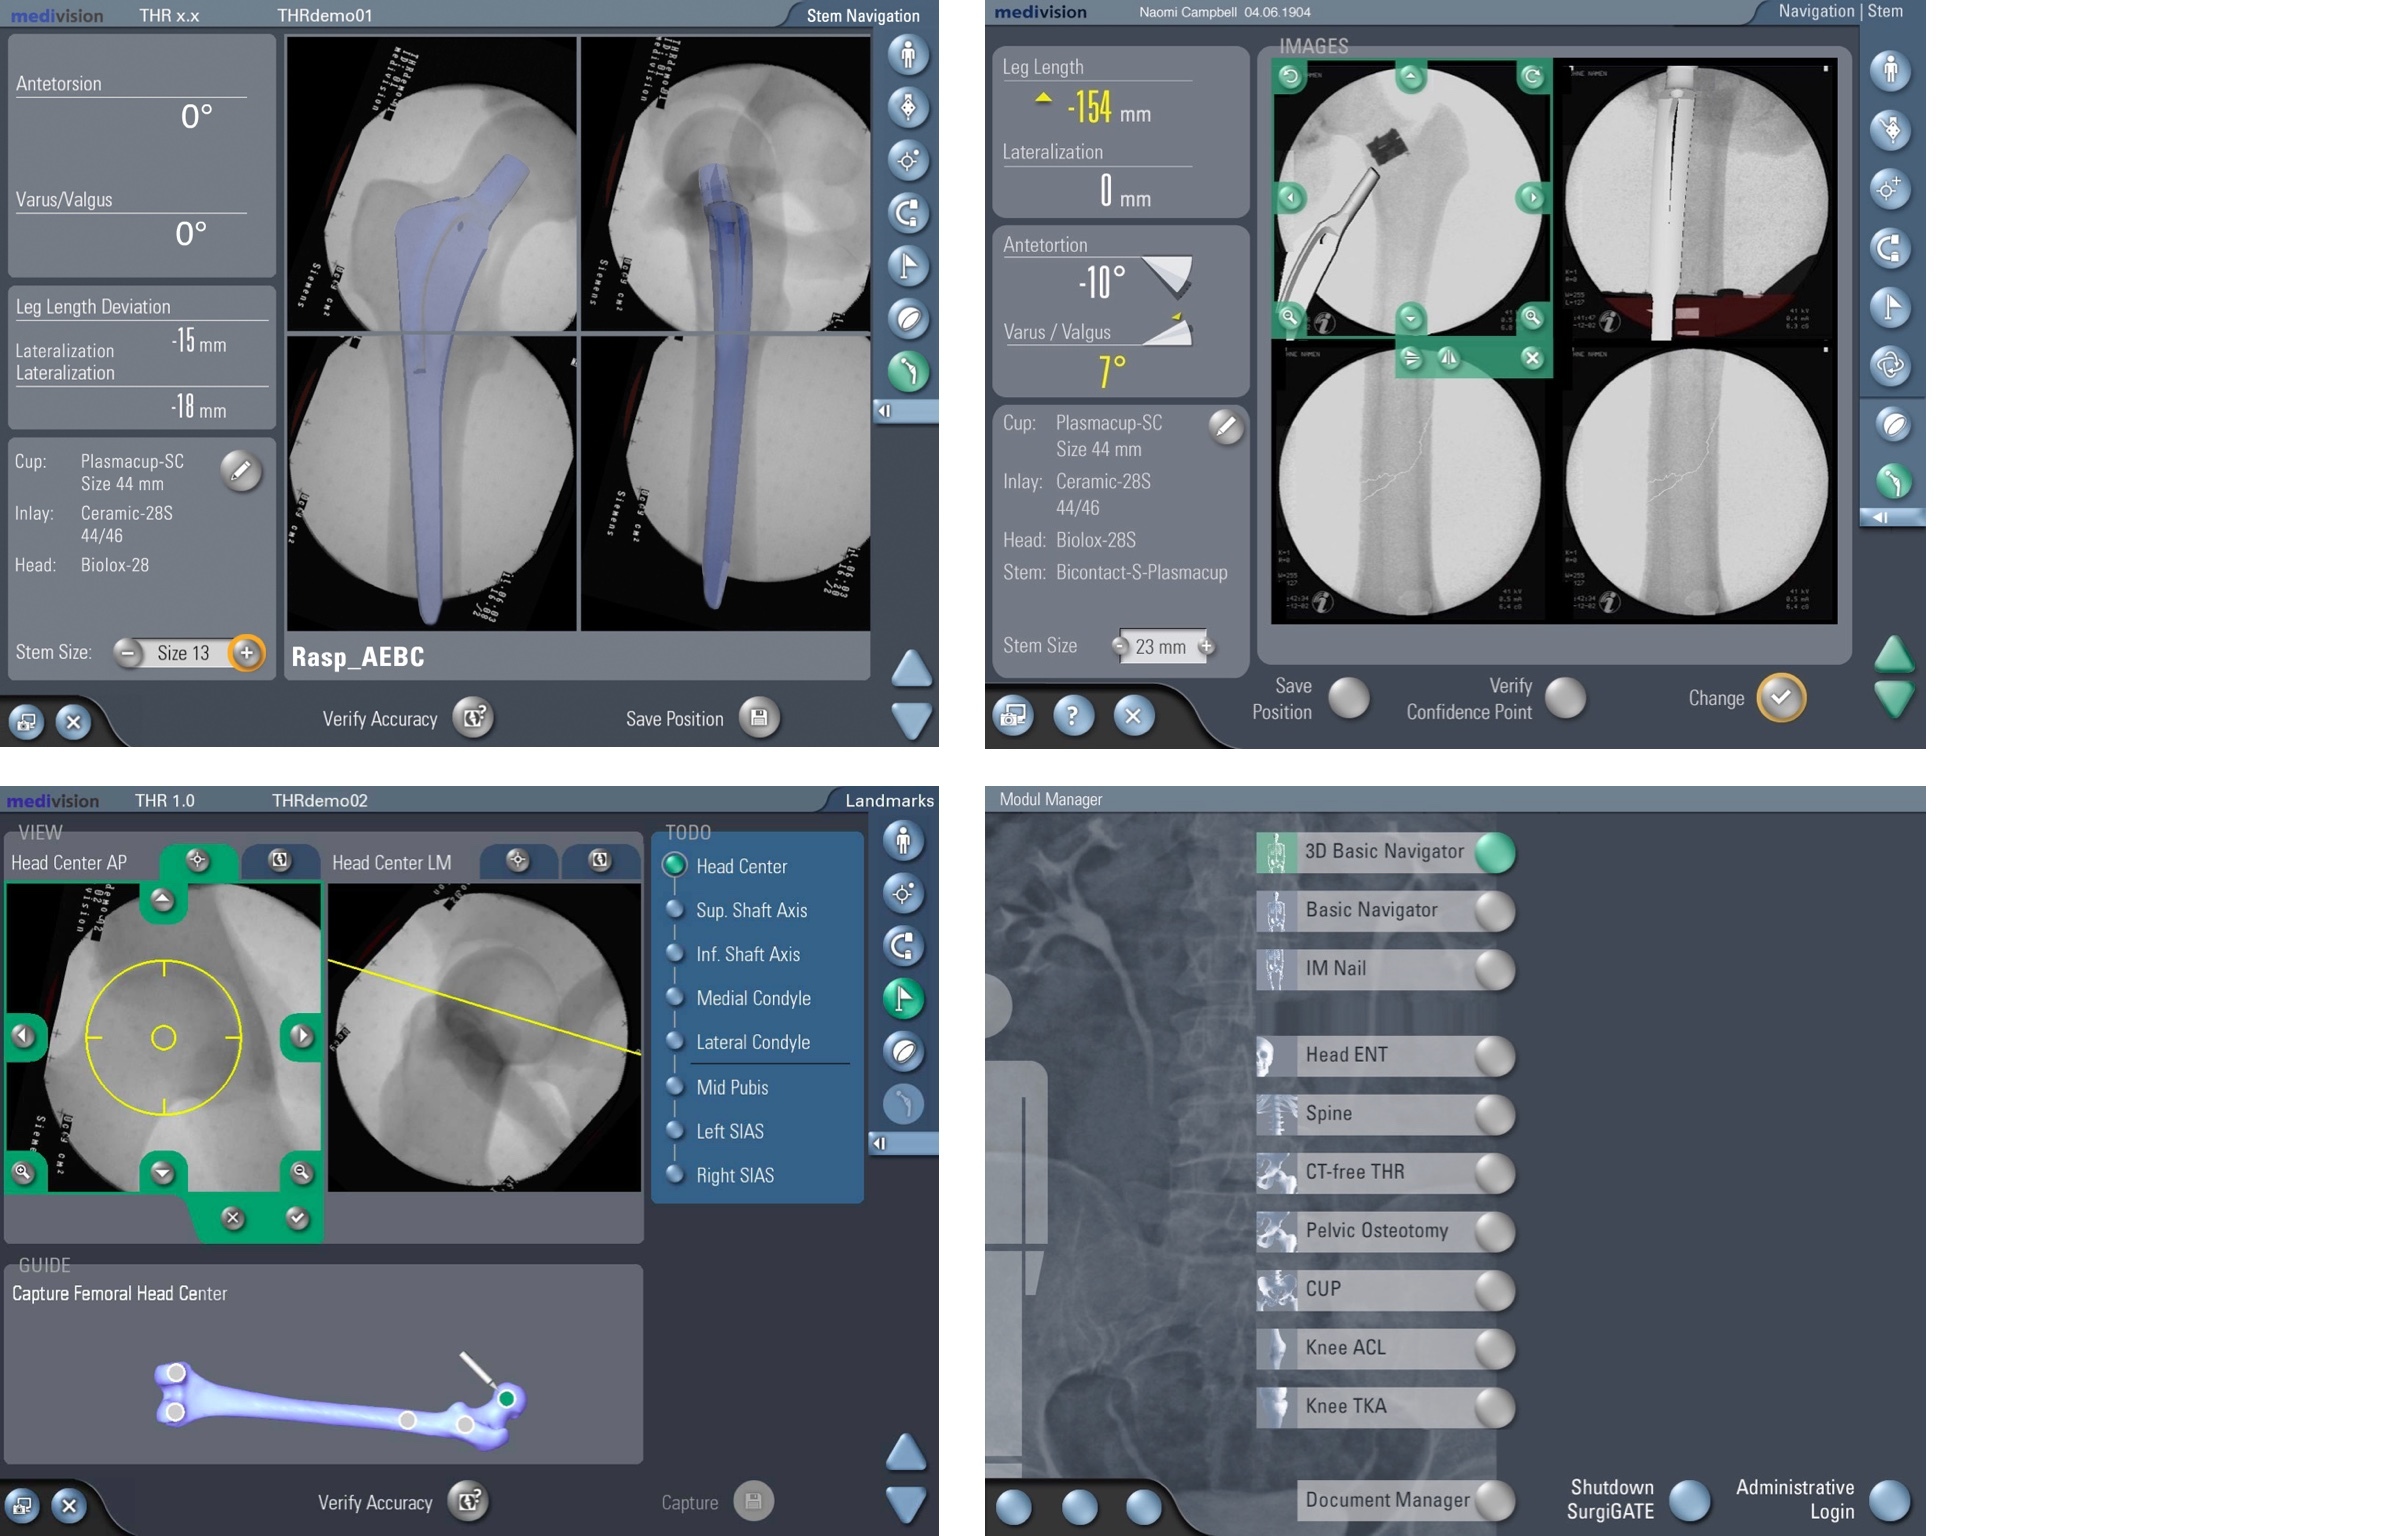Click the pencil edit icon beside Plasmacup-SC cup
The image size is (2400, 1536).
tap(240, 471)
